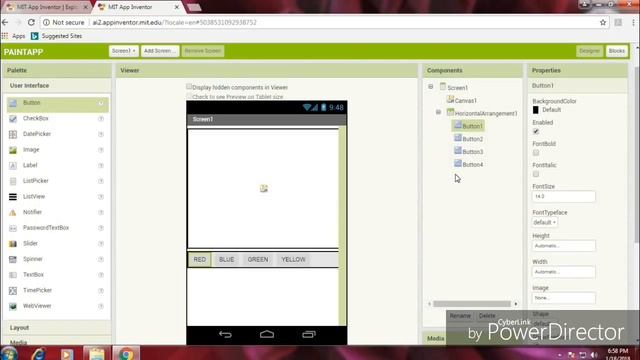The image size is (640, 360).
Task: Open Chrome from the taskbar
Action: coord(127,353)
